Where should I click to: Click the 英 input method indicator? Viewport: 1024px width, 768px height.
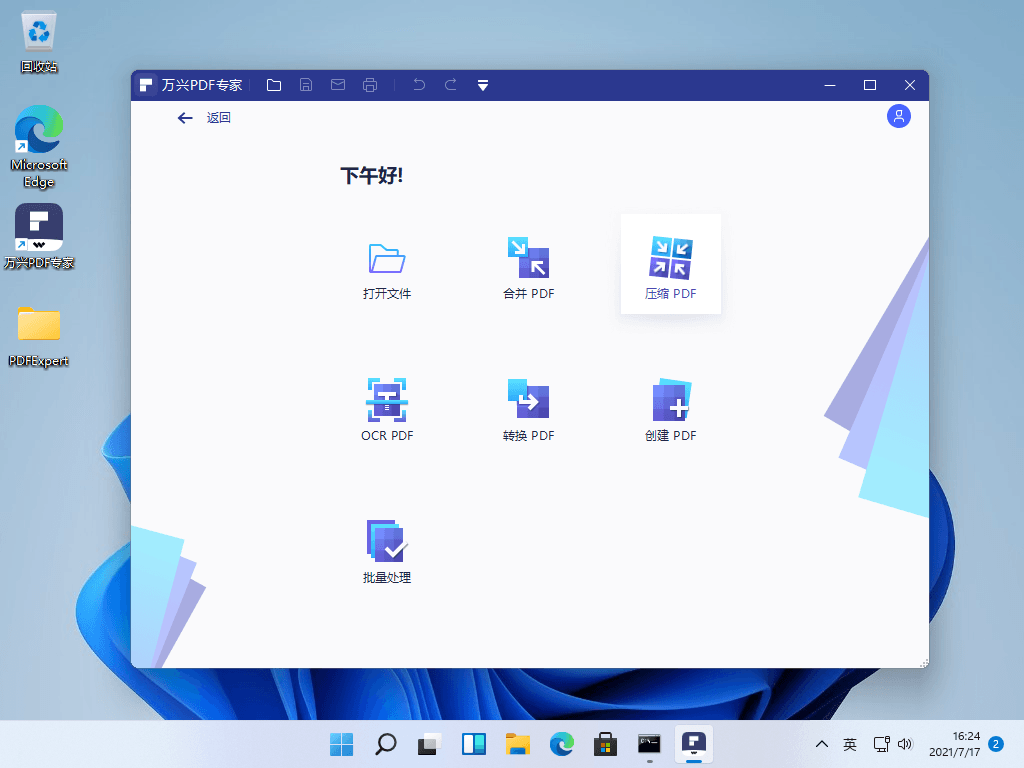tap(850, 744)
